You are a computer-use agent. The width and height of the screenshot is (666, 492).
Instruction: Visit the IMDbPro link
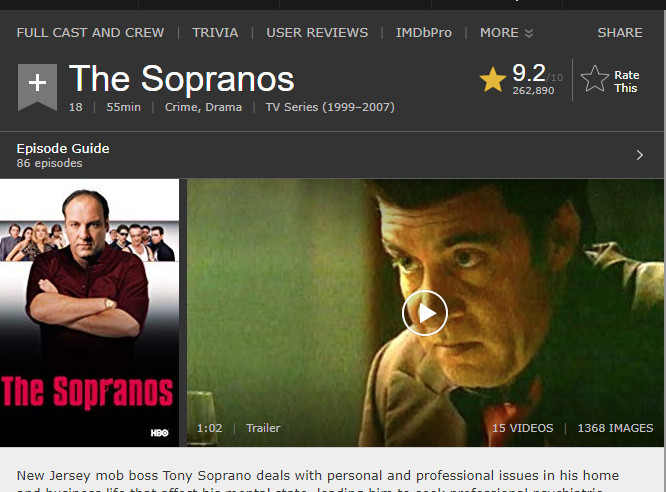[x=423, y=33]
